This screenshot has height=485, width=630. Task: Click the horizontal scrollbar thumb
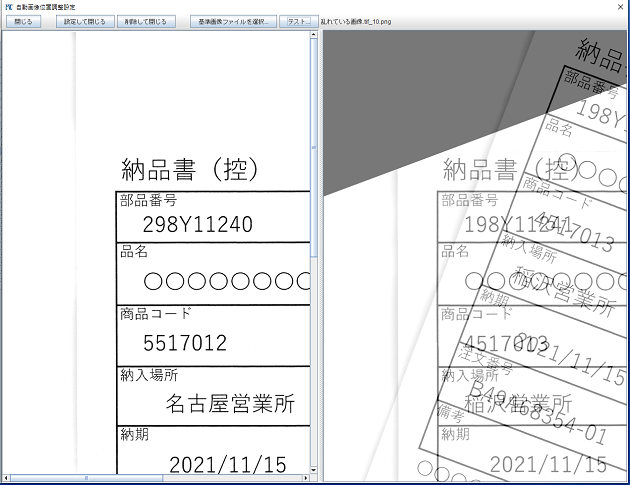86,478
